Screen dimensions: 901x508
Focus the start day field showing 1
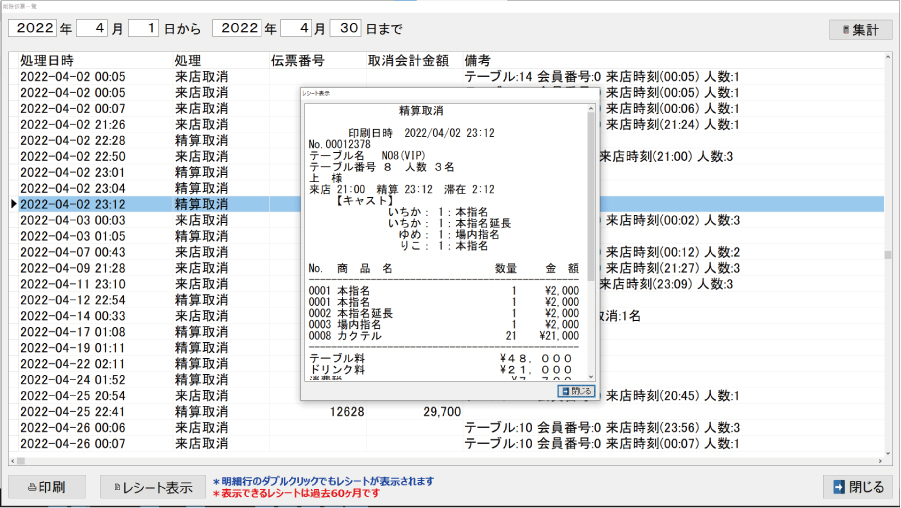point(143,29)
